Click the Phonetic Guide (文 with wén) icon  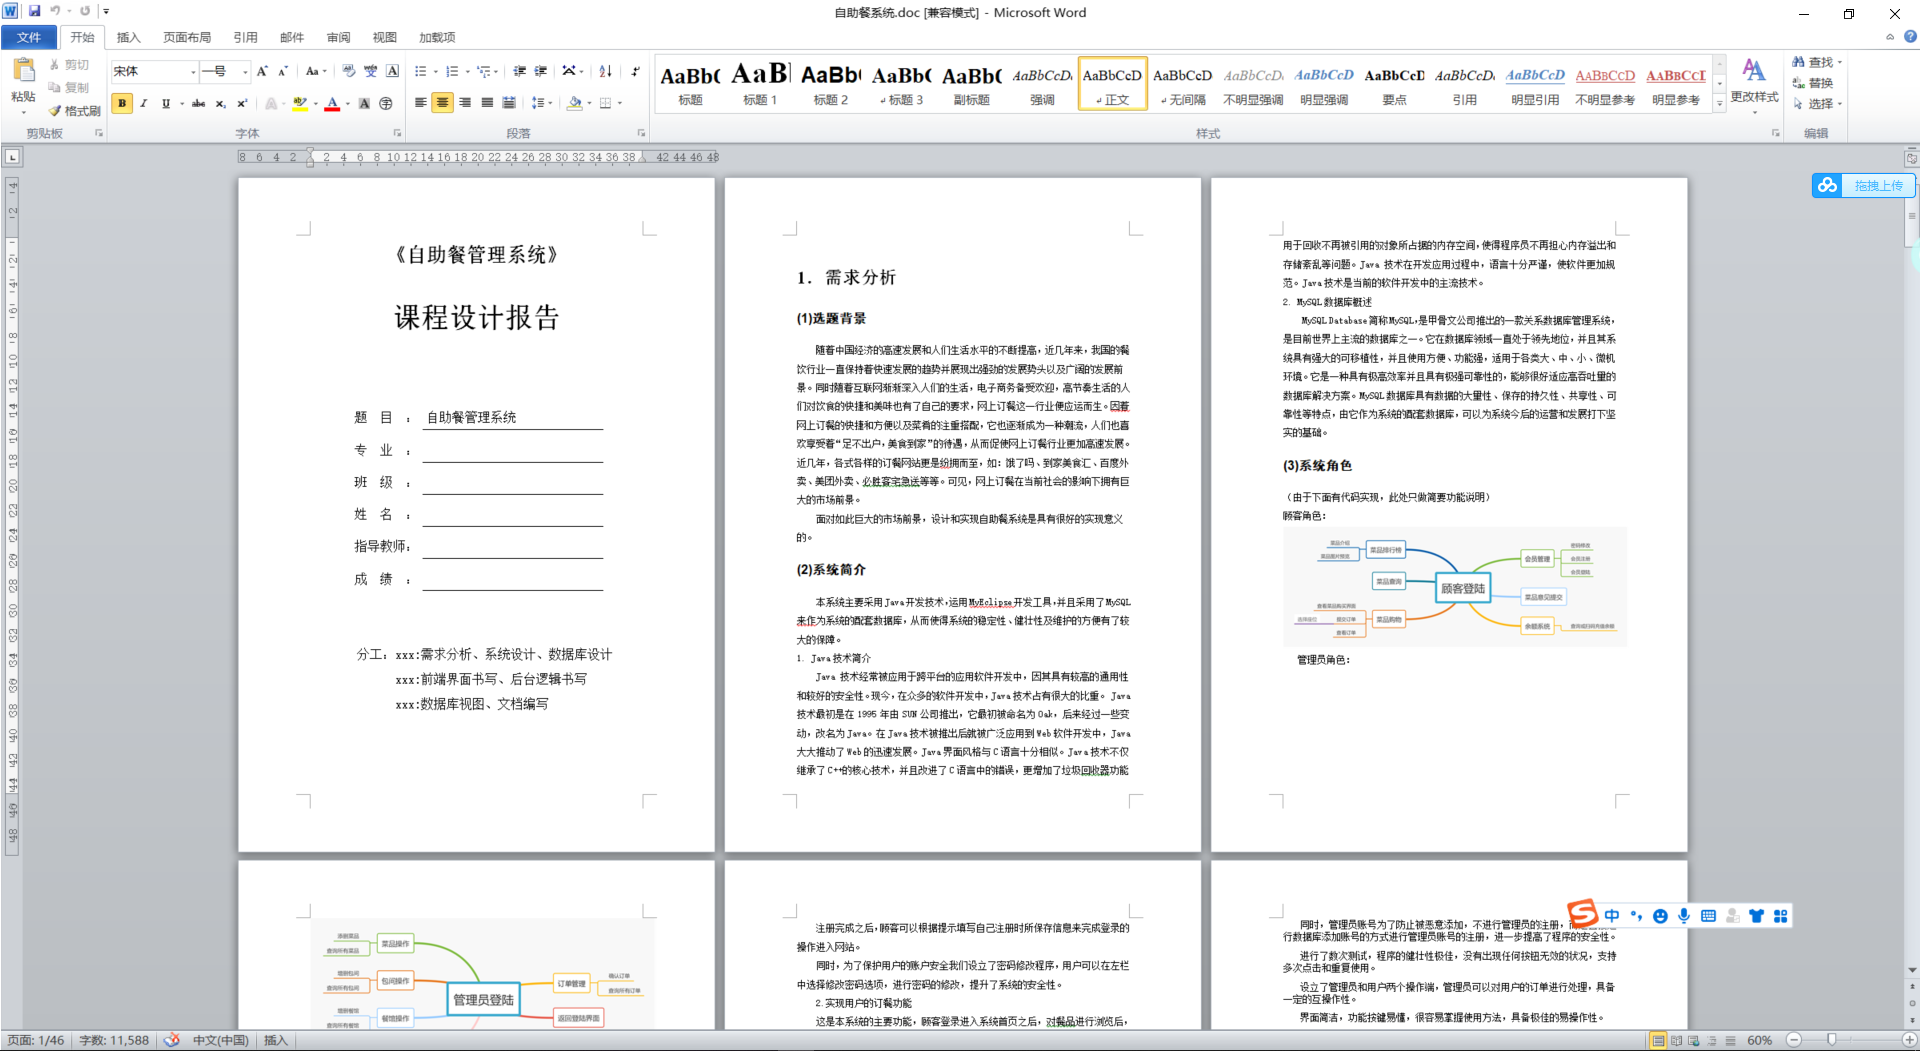coord(370,71)
